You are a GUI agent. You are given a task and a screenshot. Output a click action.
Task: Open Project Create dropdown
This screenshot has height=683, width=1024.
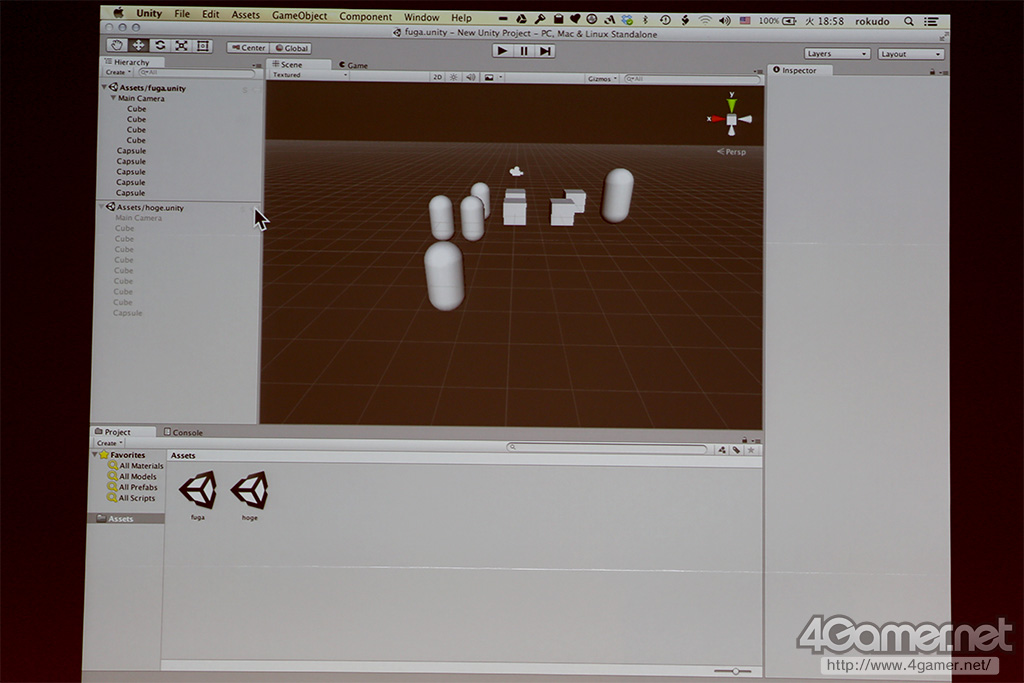[x=110, y=443]
